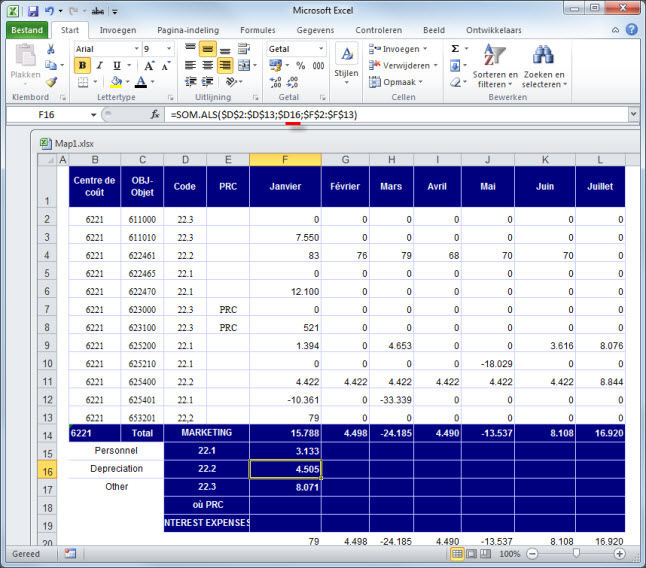The height and width of the screenshot is (568, 646).
Task: Click the font color letter A swatch
Action: point(141,82)
